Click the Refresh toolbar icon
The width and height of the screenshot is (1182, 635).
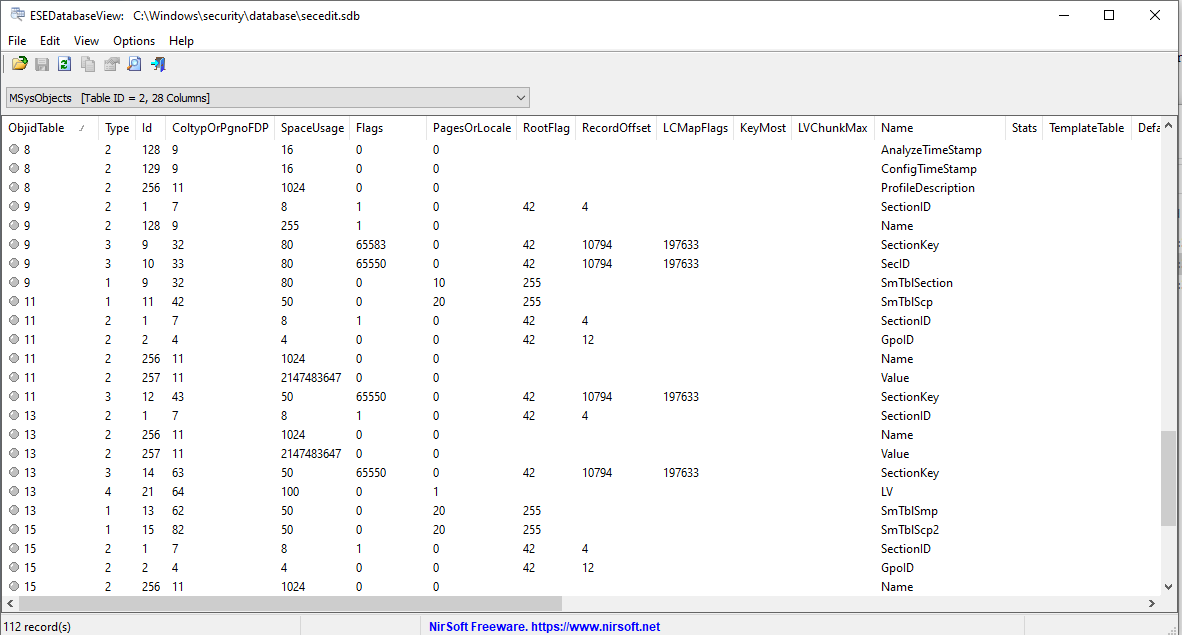[65, 64]
